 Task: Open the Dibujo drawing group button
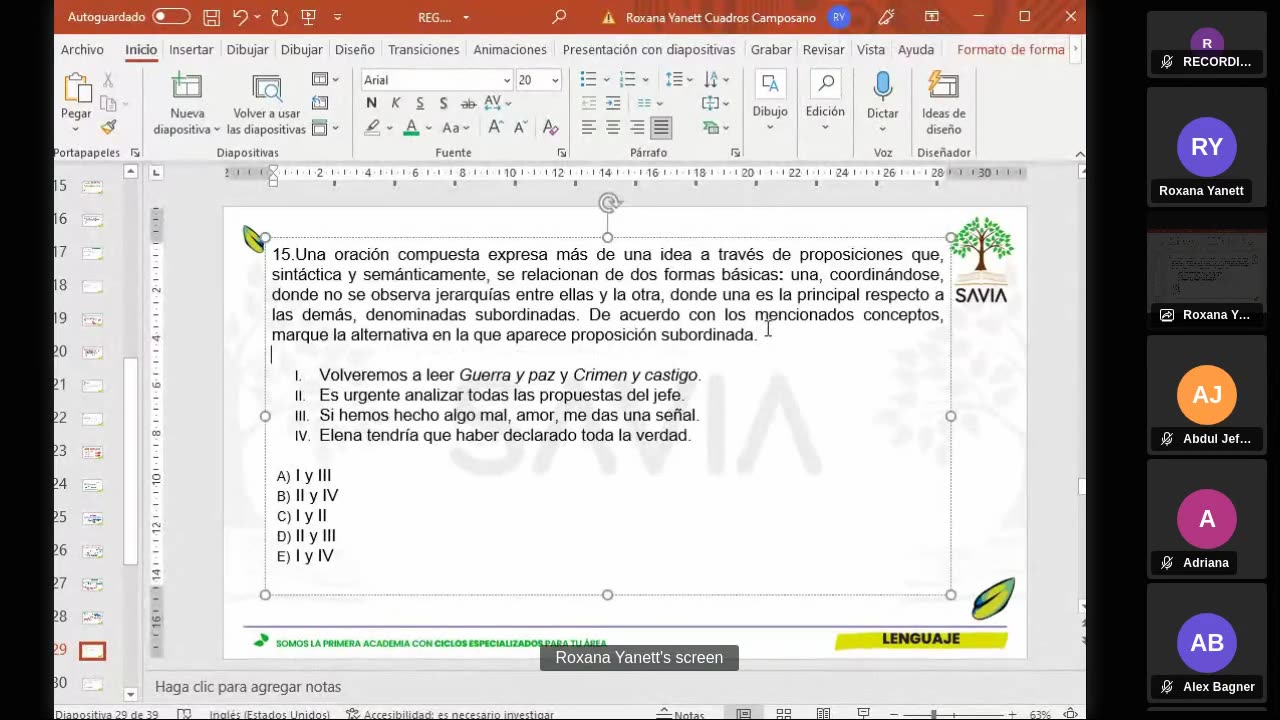(x=770, y=101)
